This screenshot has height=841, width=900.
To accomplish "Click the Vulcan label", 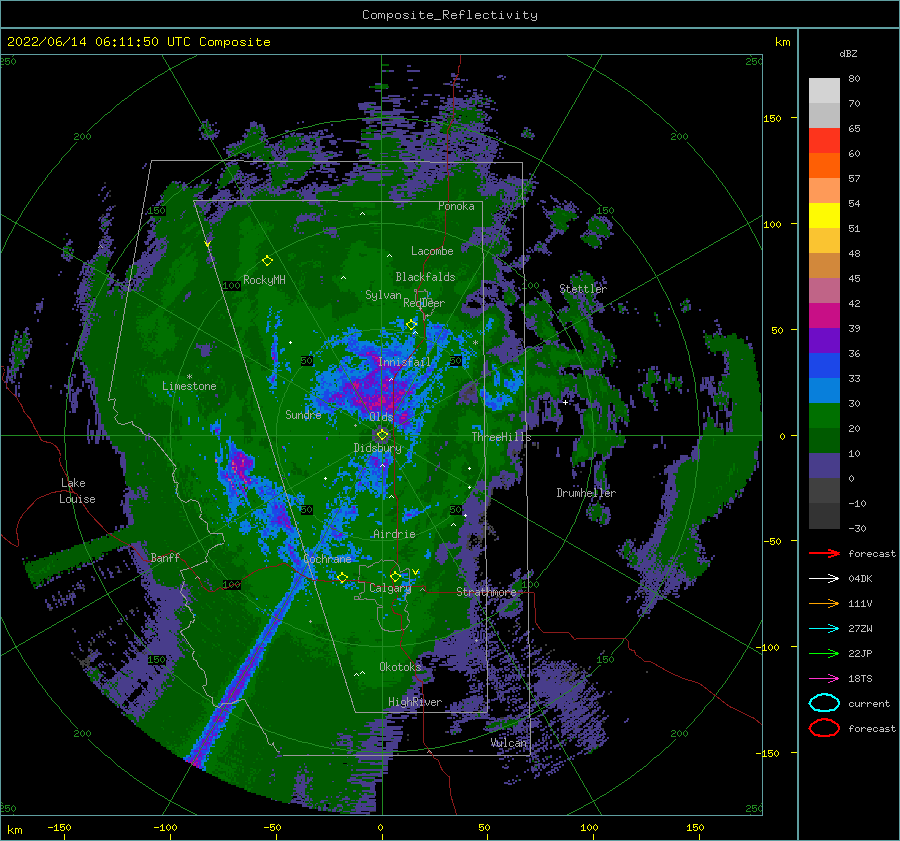I will click(x=509, y=743).
